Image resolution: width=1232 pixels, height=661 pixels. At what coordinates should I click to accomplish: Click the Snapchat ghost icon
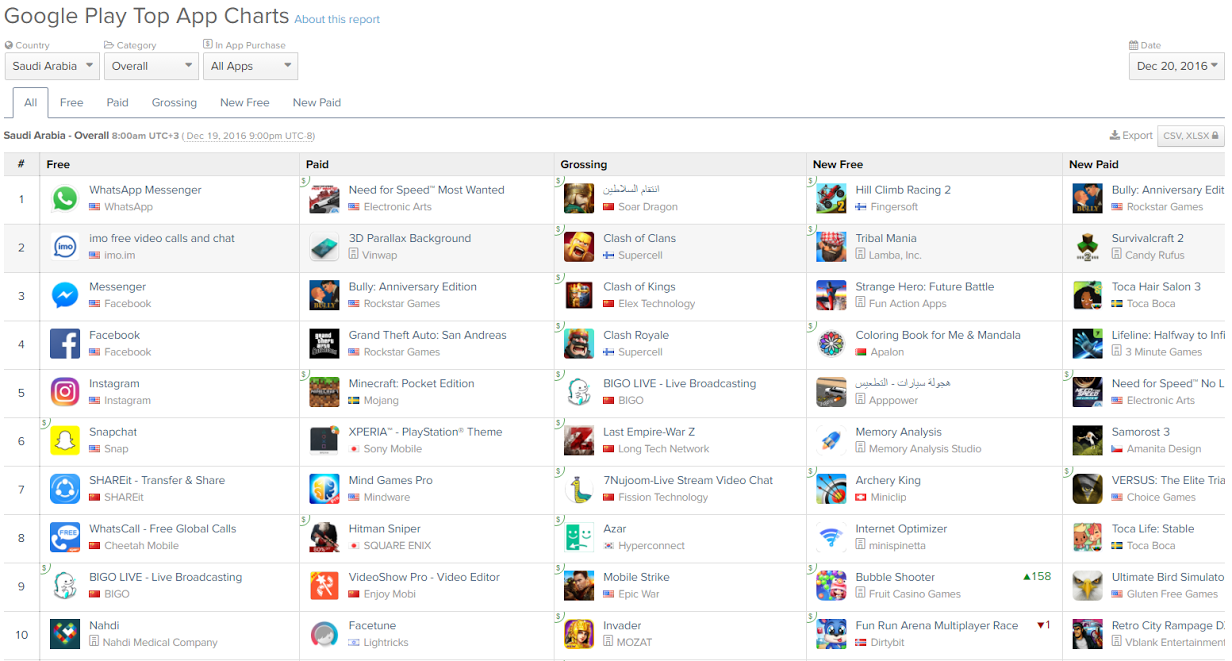[x=65, y=440]
